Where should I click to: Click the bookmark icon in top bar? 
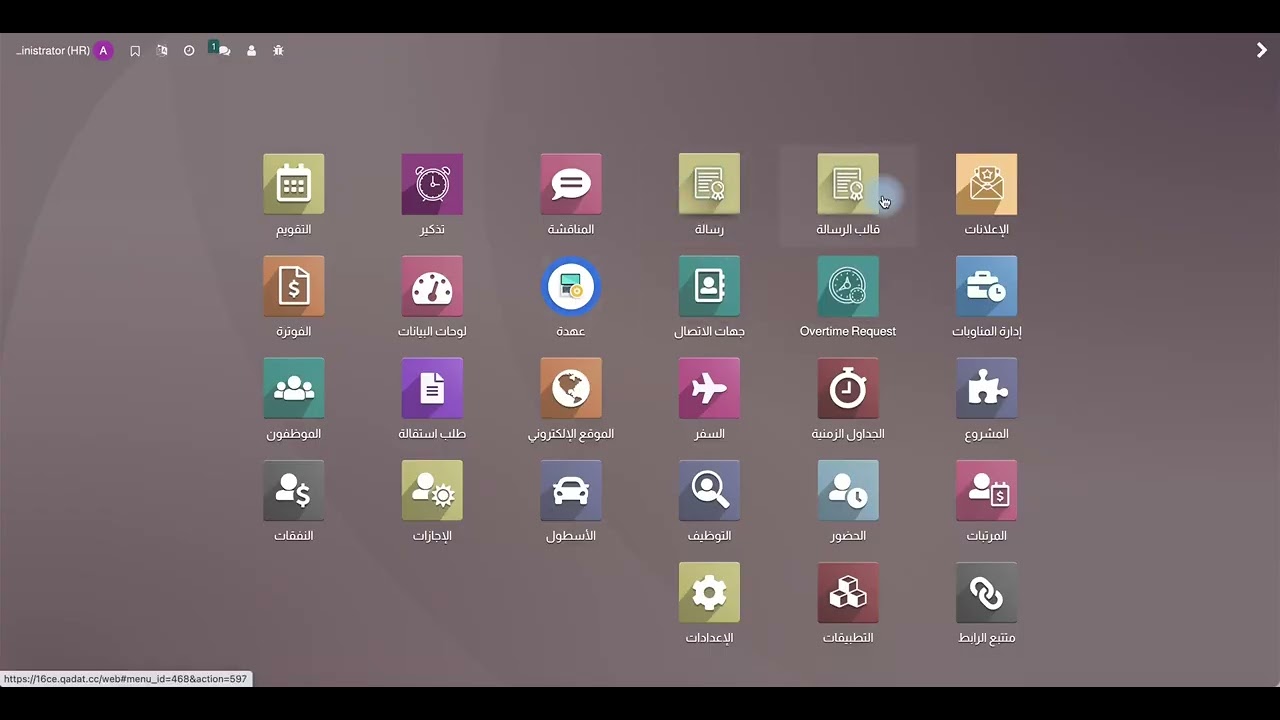(135, 51)
